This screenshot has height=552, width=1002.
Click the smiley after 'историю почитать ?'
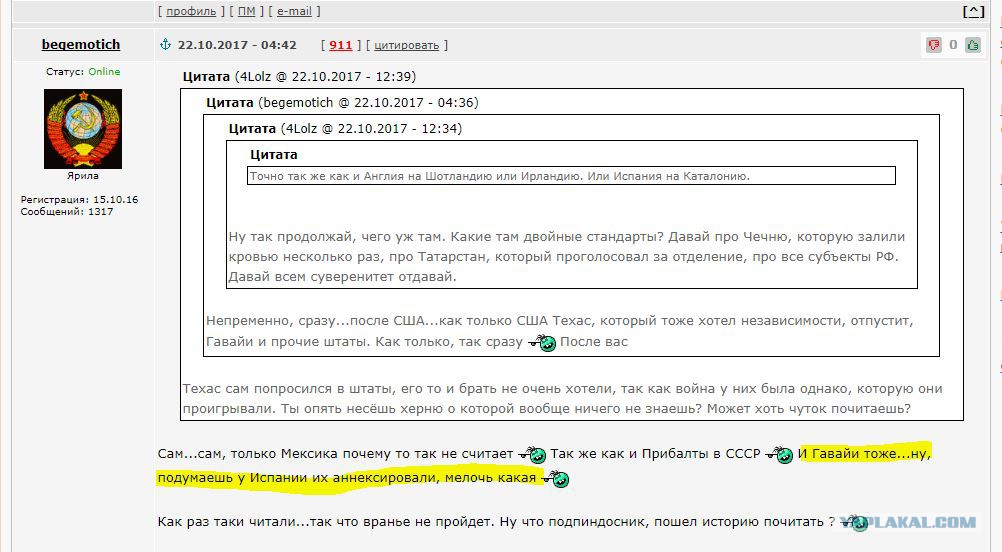point(854,523)
